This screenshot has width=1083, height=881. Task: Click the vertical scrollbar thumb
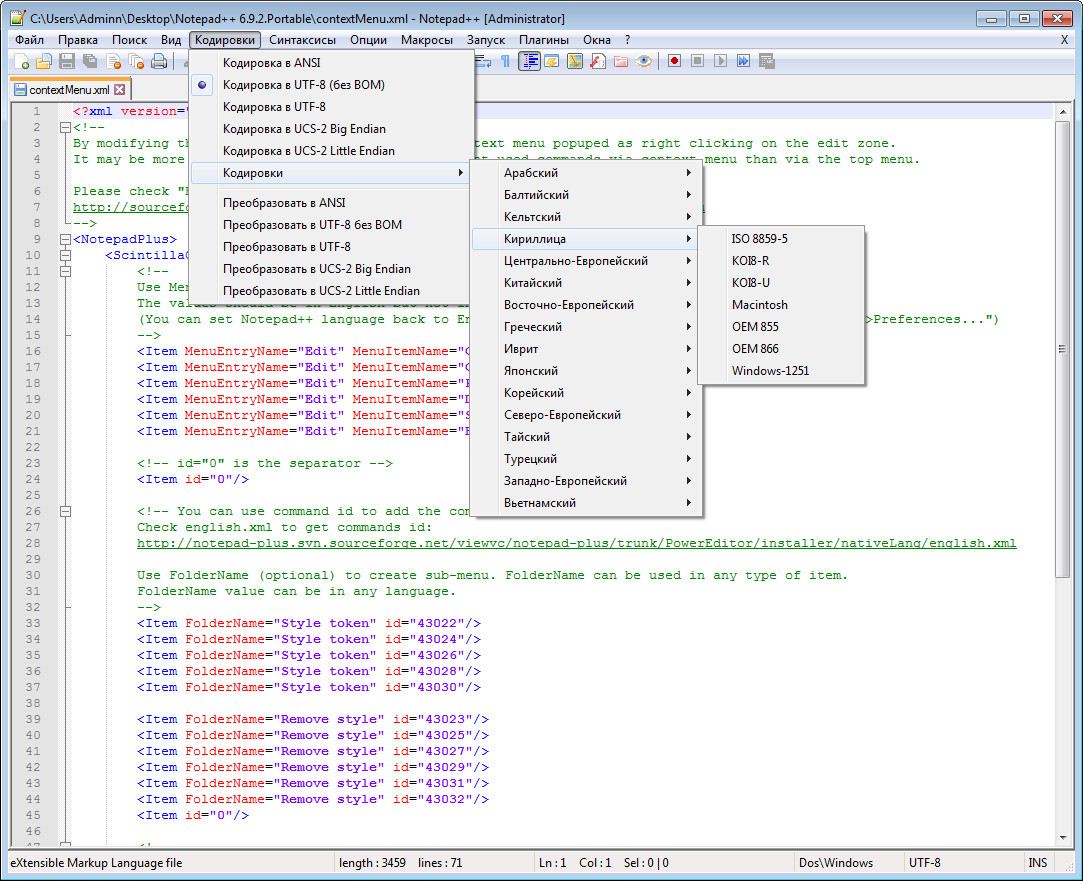pyautogui.click(x=1062, y=348)
